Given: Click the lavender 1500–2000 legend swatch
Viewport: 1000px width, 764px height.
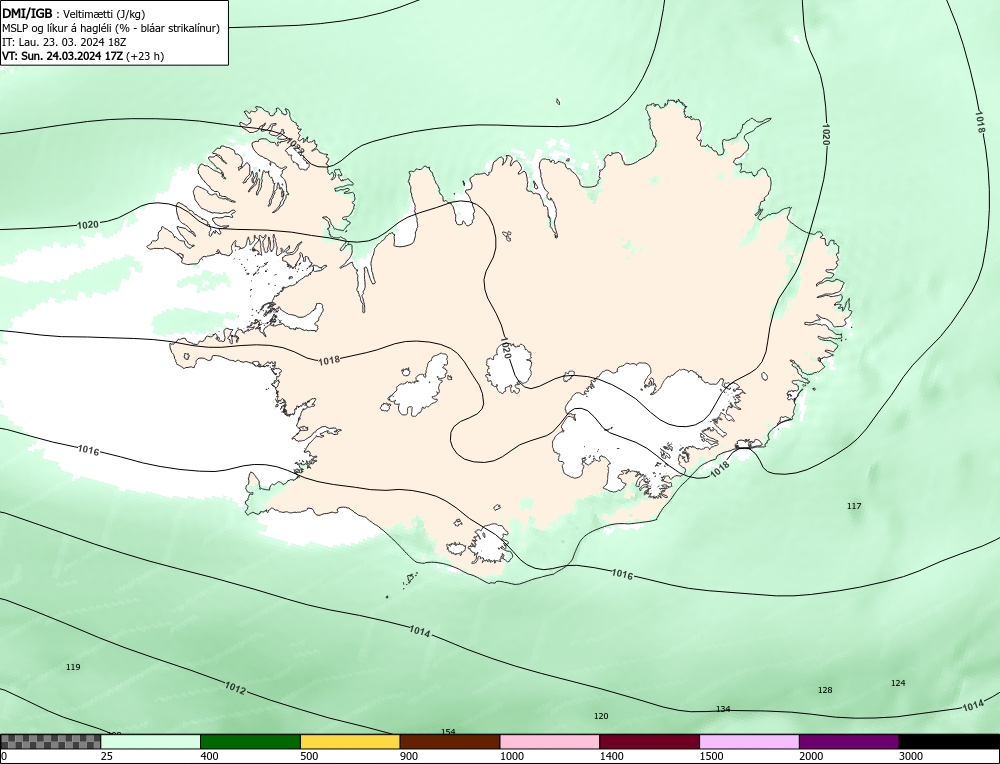Looking at the screenshot, I should tap(749, 742).
